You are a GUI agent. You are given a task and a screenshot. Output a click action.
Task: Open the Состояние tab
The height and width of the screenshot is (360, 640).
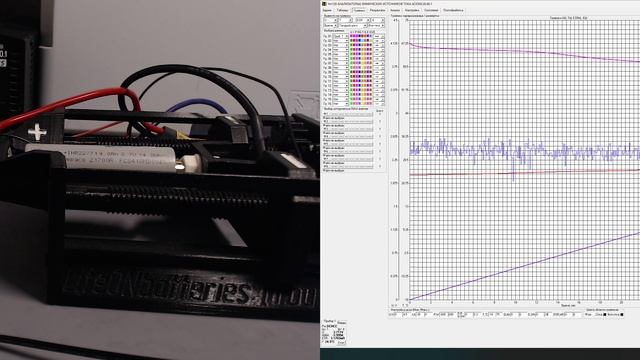(x=431, y=10)
